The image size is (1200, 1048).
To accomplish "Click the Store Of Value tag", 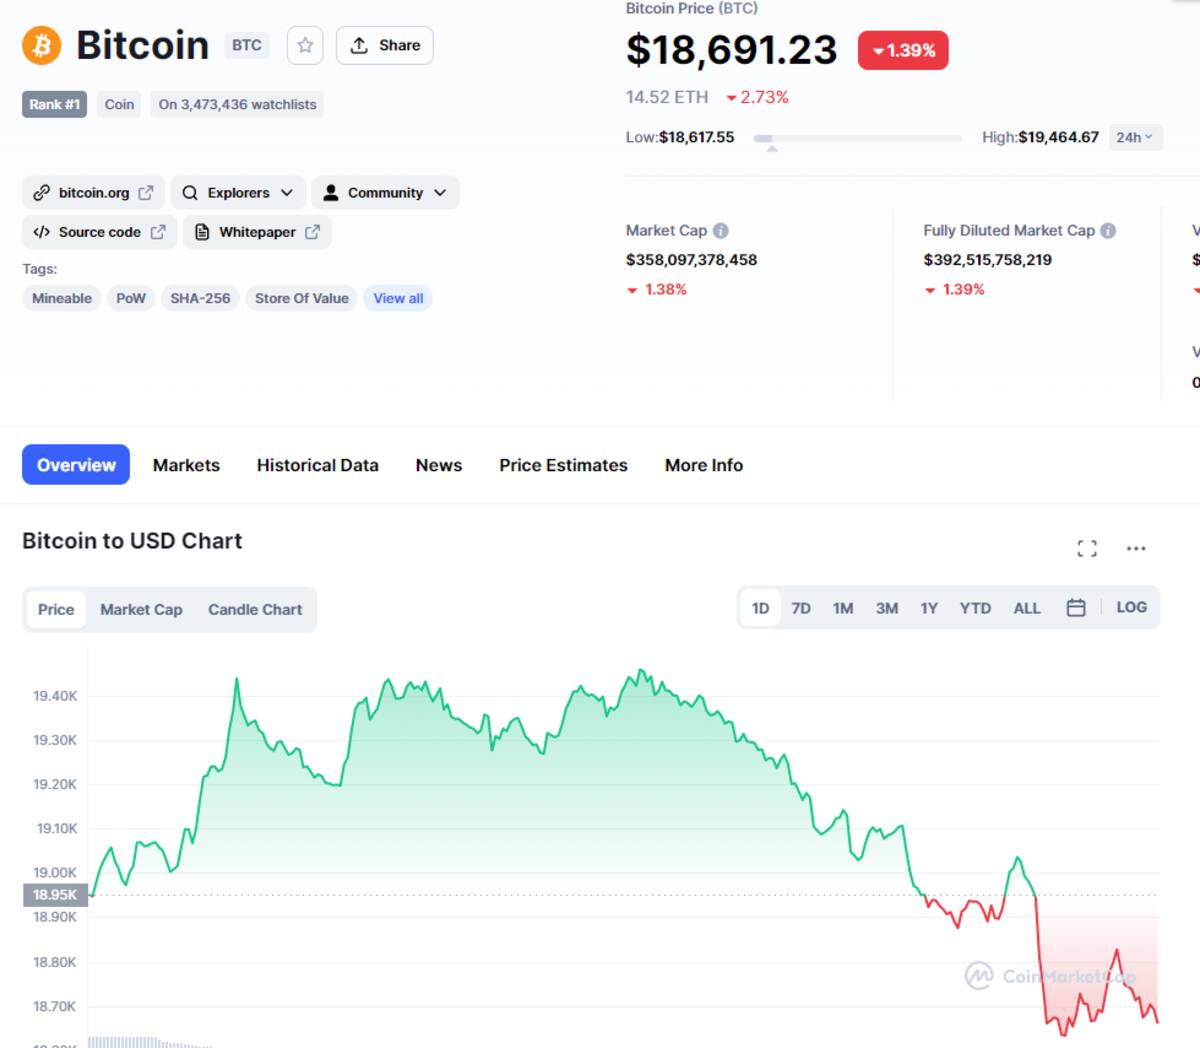I will pos(301,298).
